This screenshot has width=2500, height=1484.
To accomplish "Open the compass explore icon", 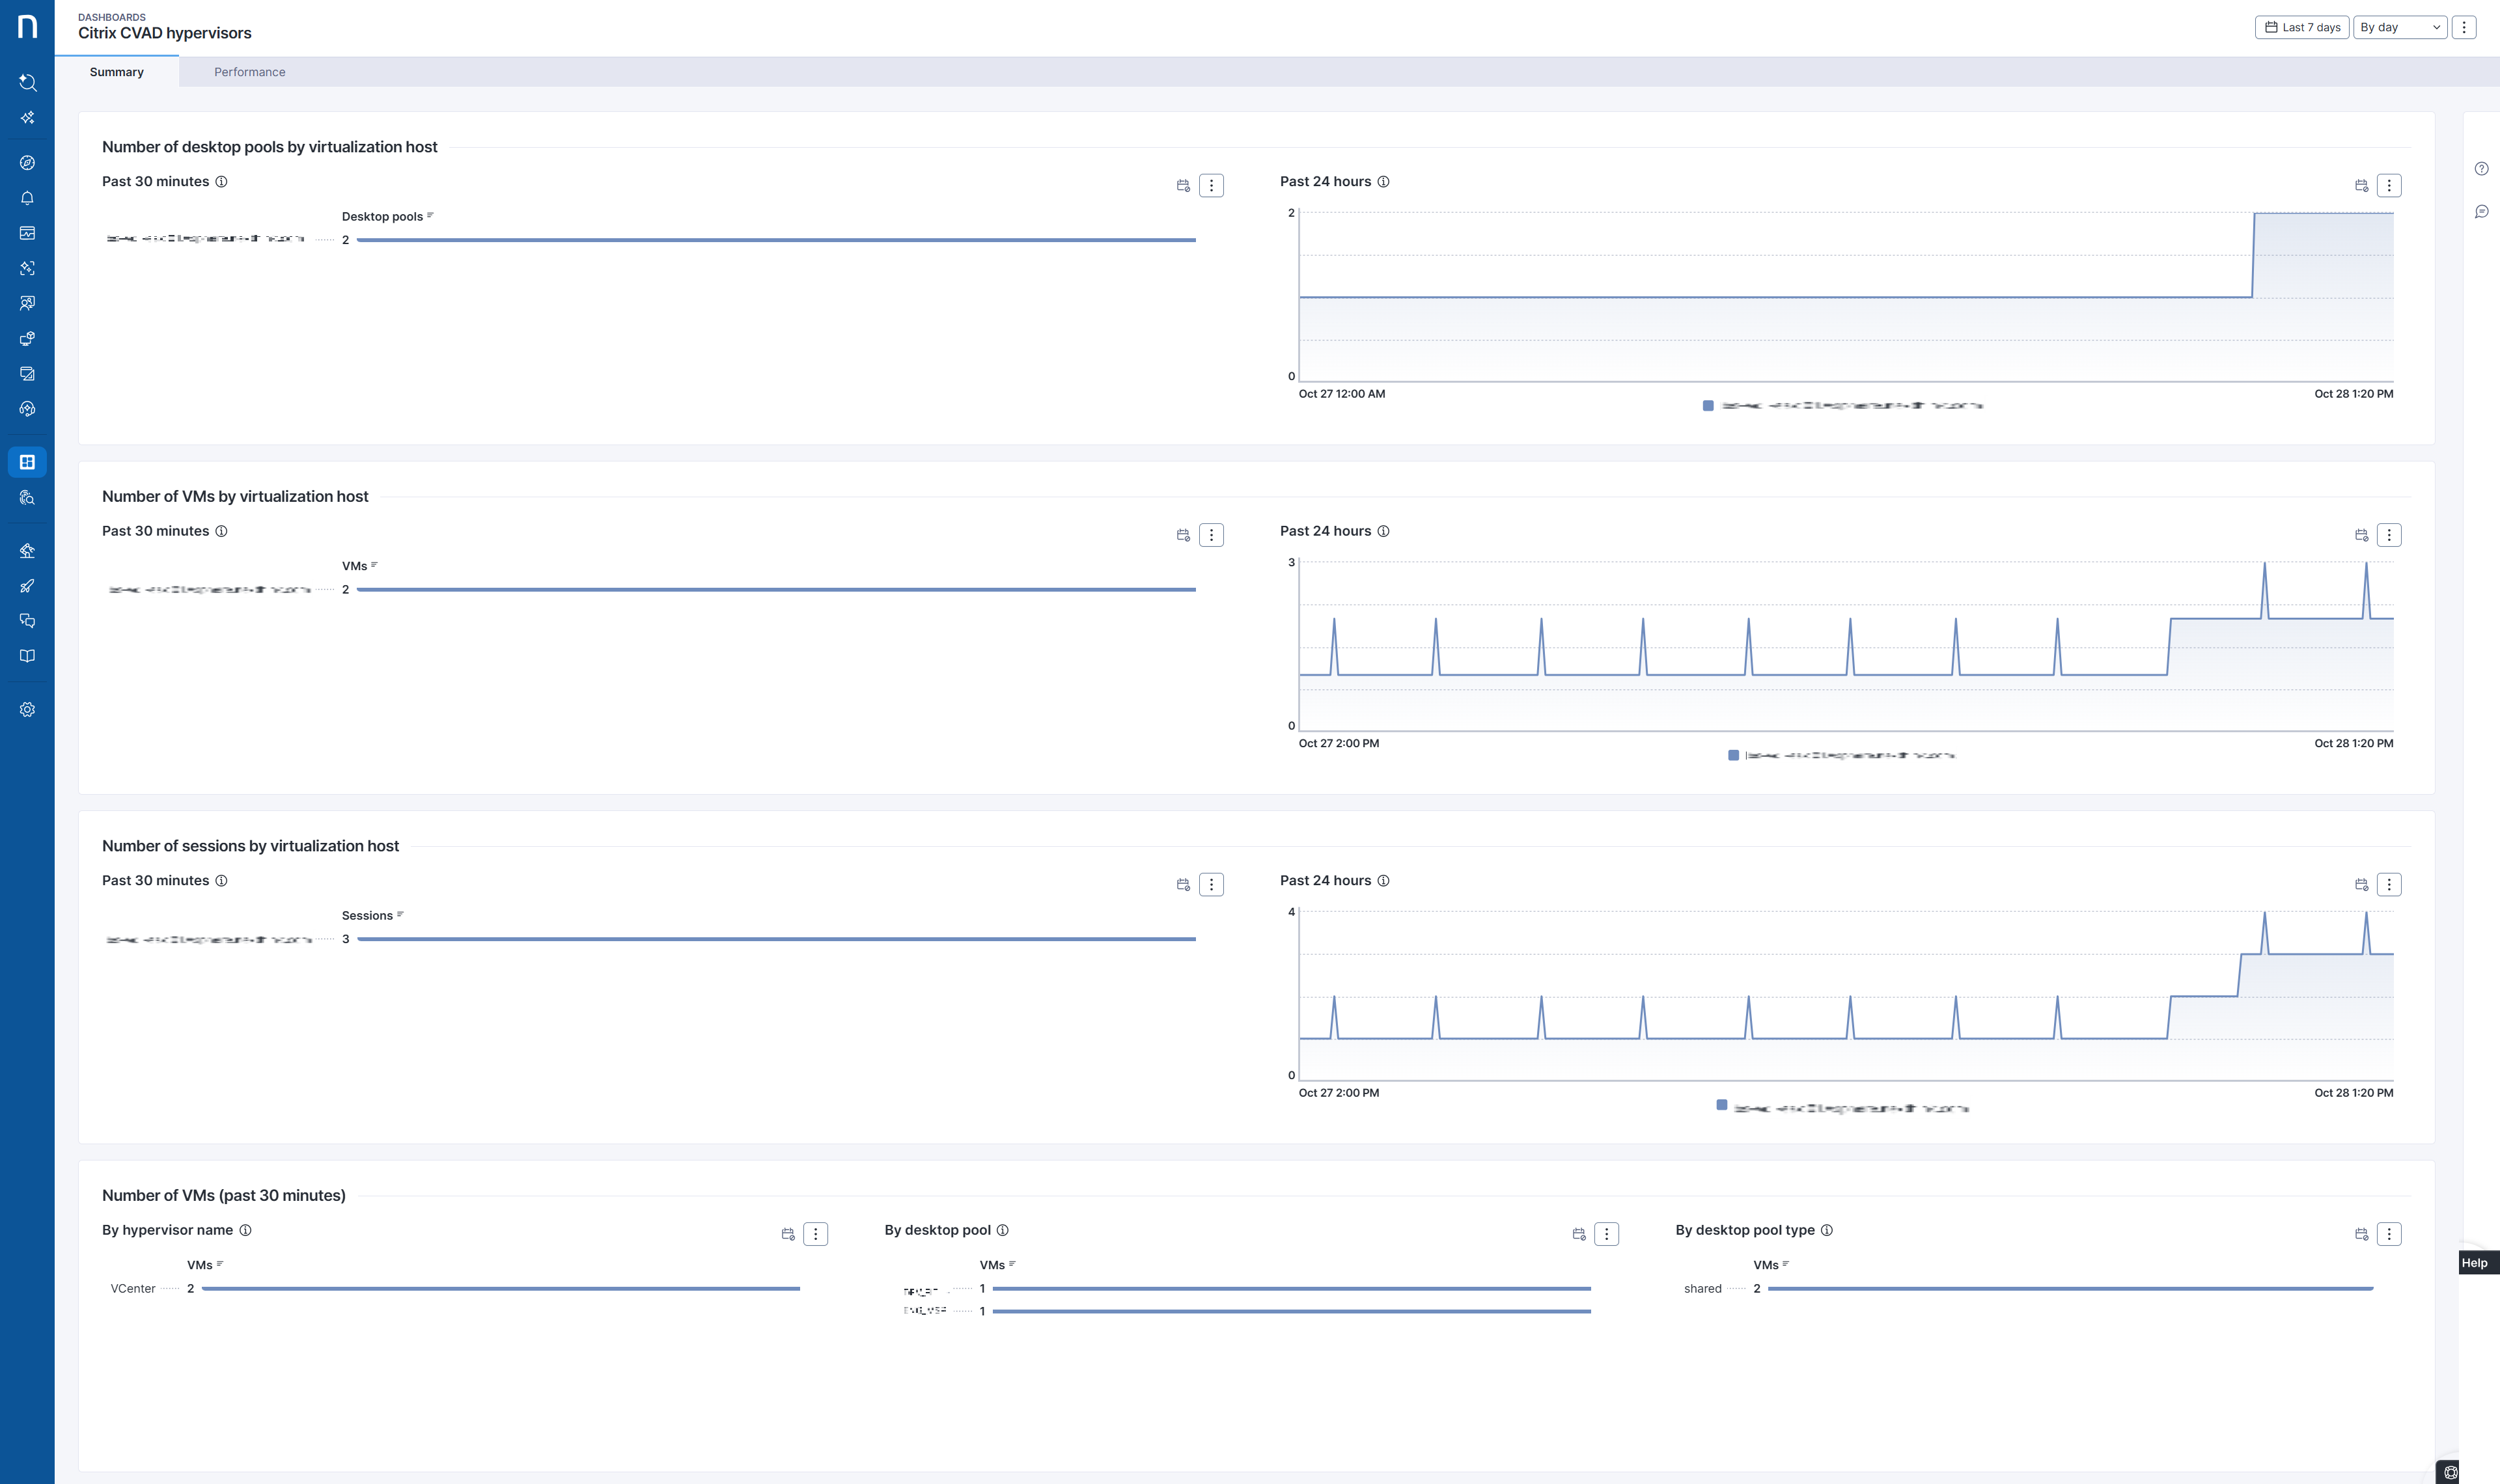I will point(27,163).
